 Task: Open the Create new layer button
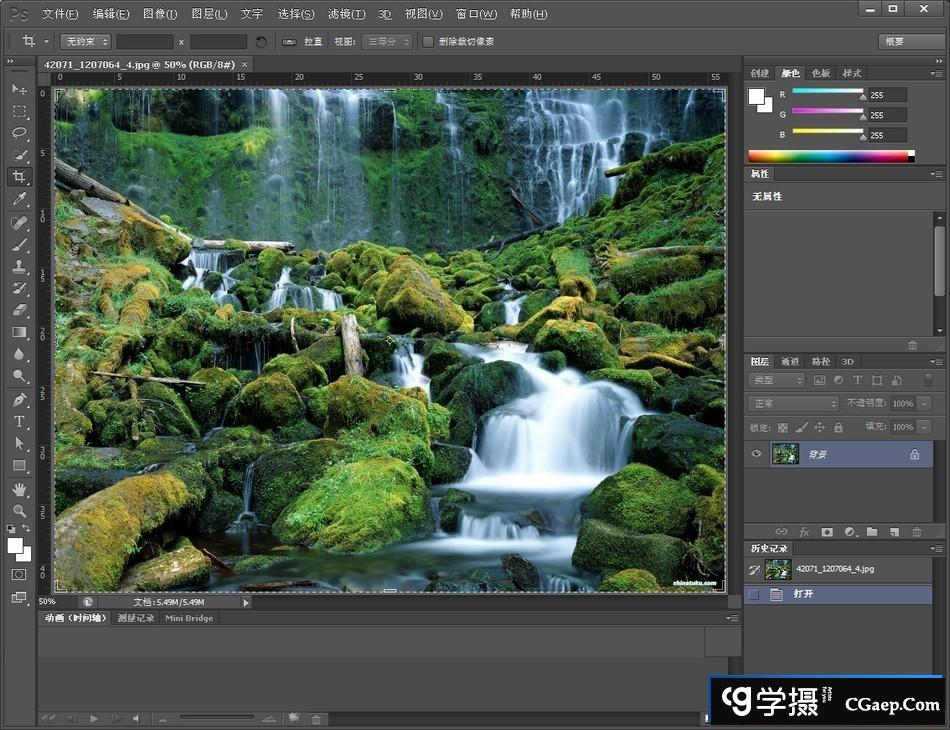895,531
